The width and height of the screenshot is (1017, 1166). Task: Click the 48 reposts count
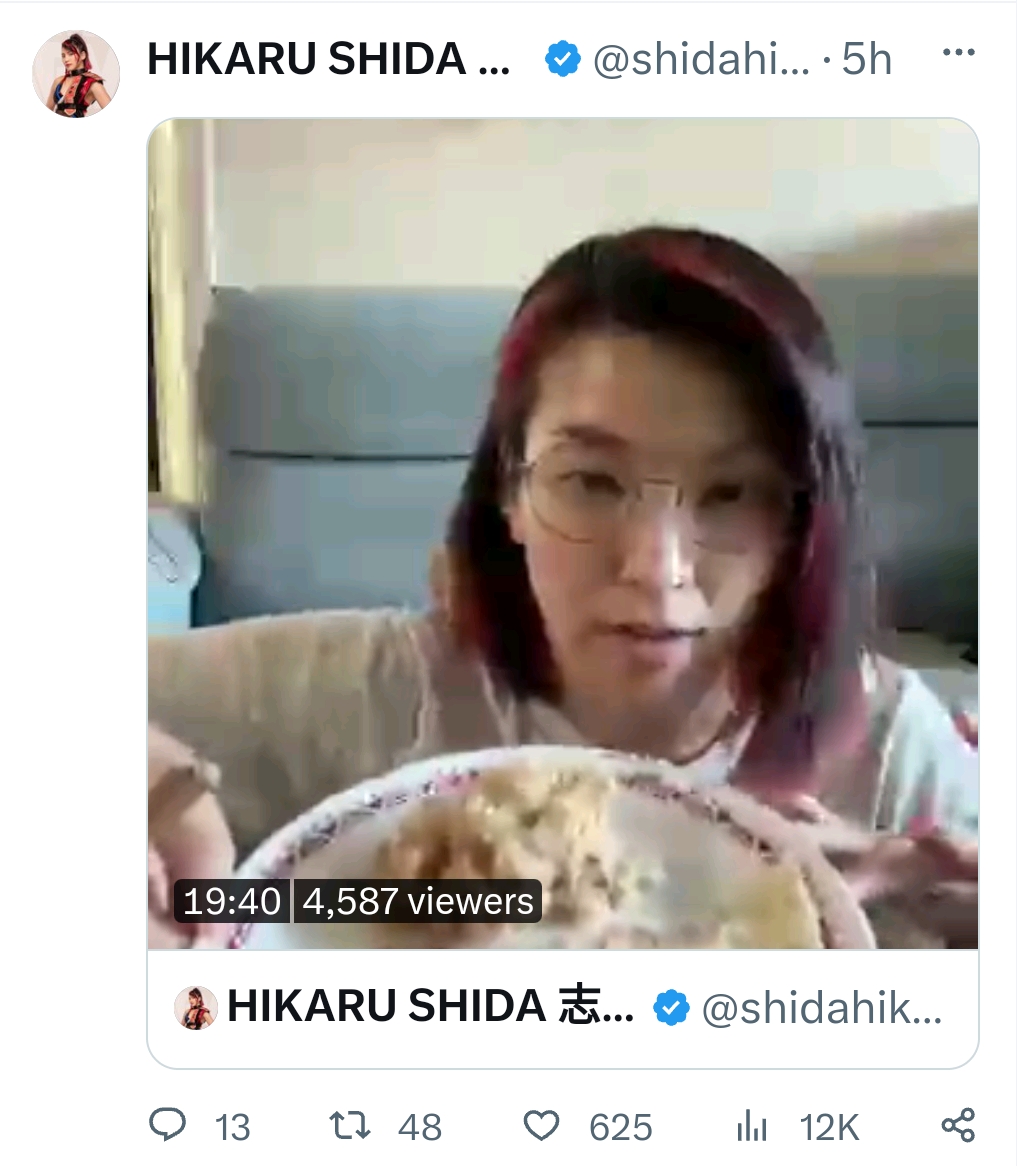tap(420, 1127)
